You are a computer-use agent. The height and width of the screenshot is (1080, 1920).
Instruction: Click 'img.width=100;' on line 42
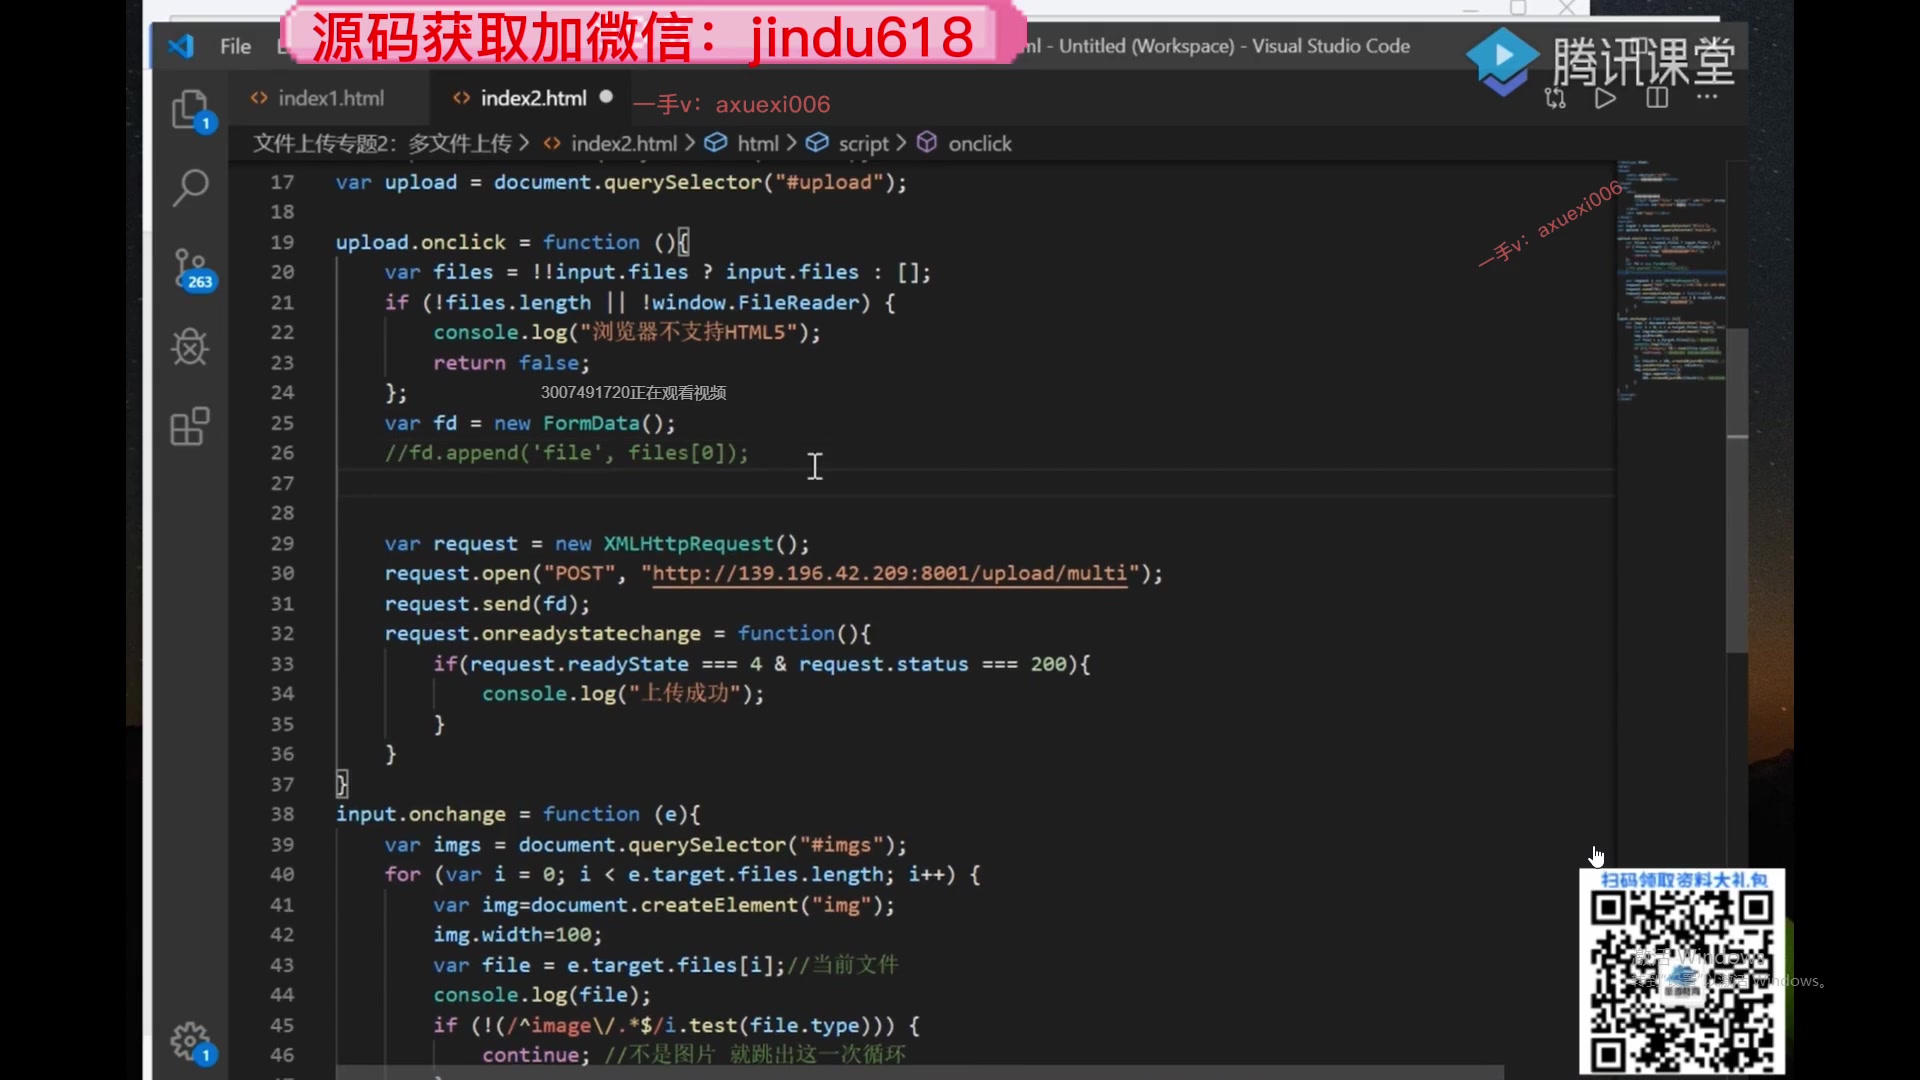(x=518, y=934)
